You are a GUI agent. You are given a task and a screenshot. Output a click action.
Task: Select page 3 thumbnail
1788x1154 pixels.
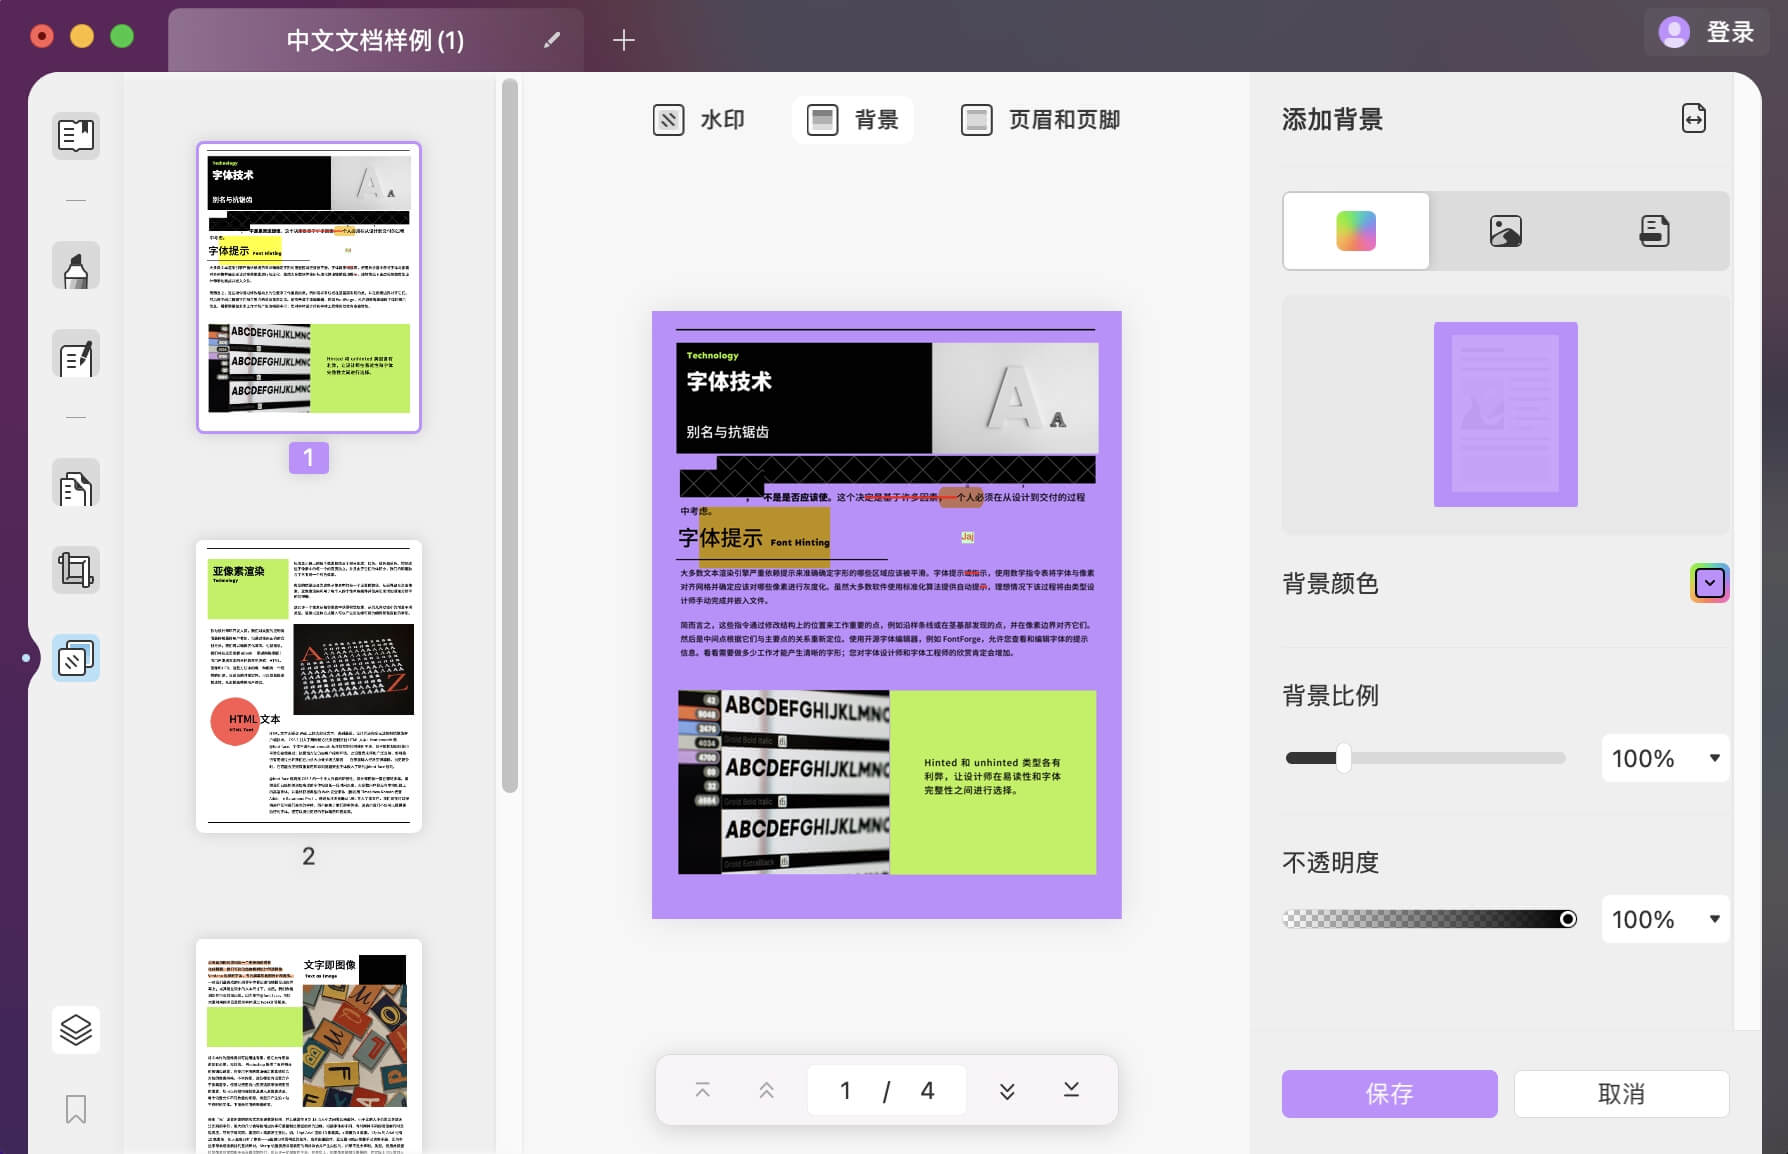309,1046
